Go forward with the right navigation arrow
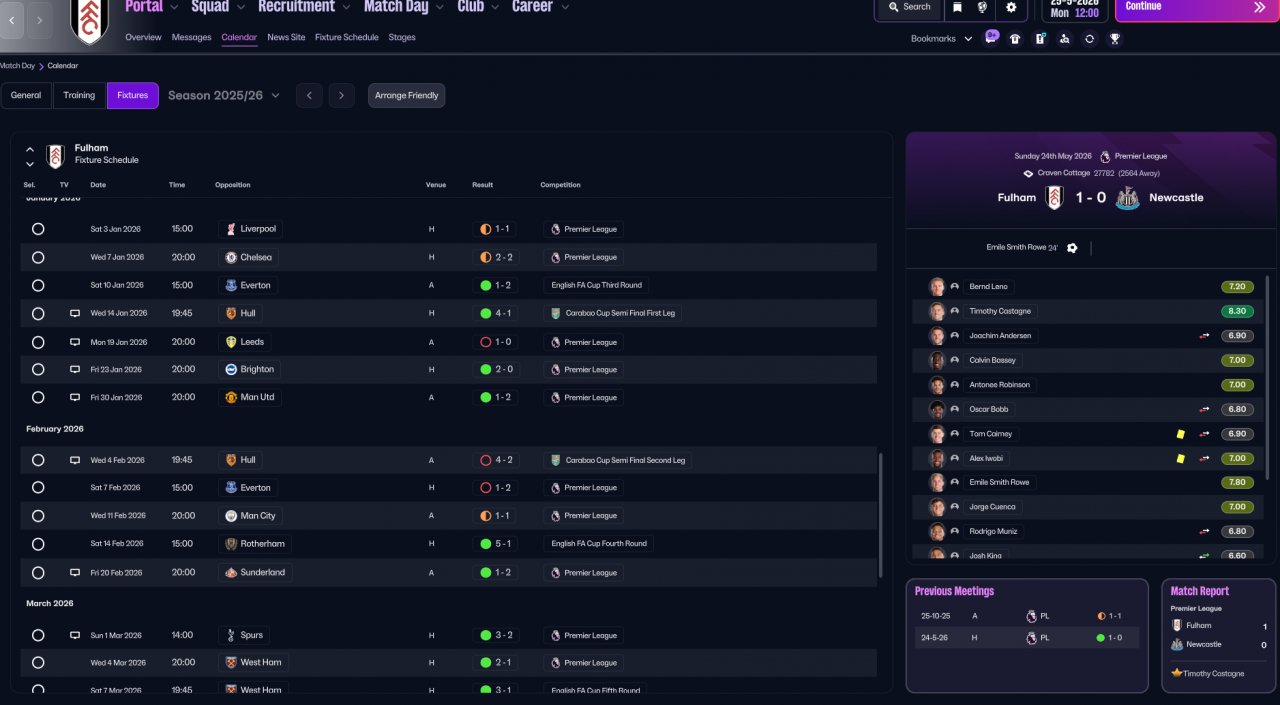The height and width of the screenshot is (705, 1280). 39,20
